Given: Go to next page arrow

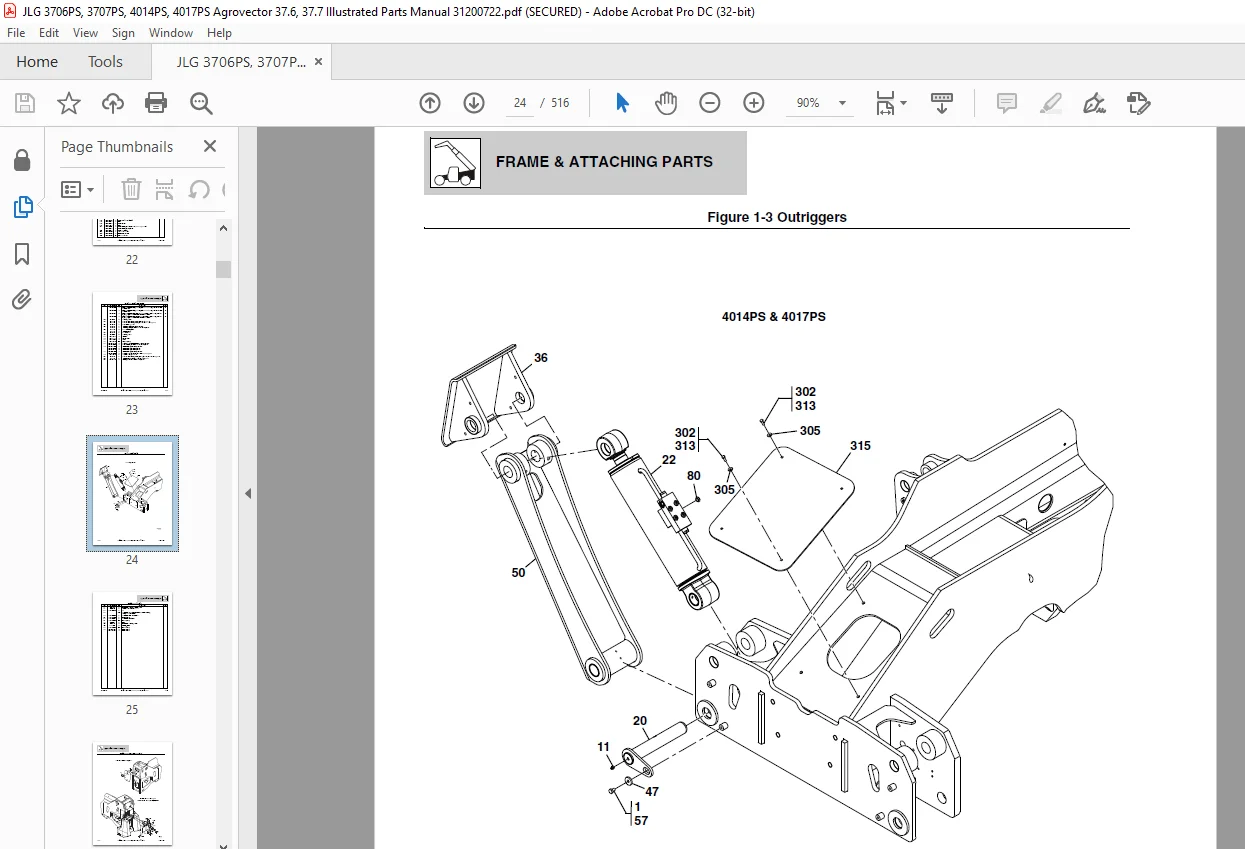Looking at the screenshot, I should tap(474, 103).
